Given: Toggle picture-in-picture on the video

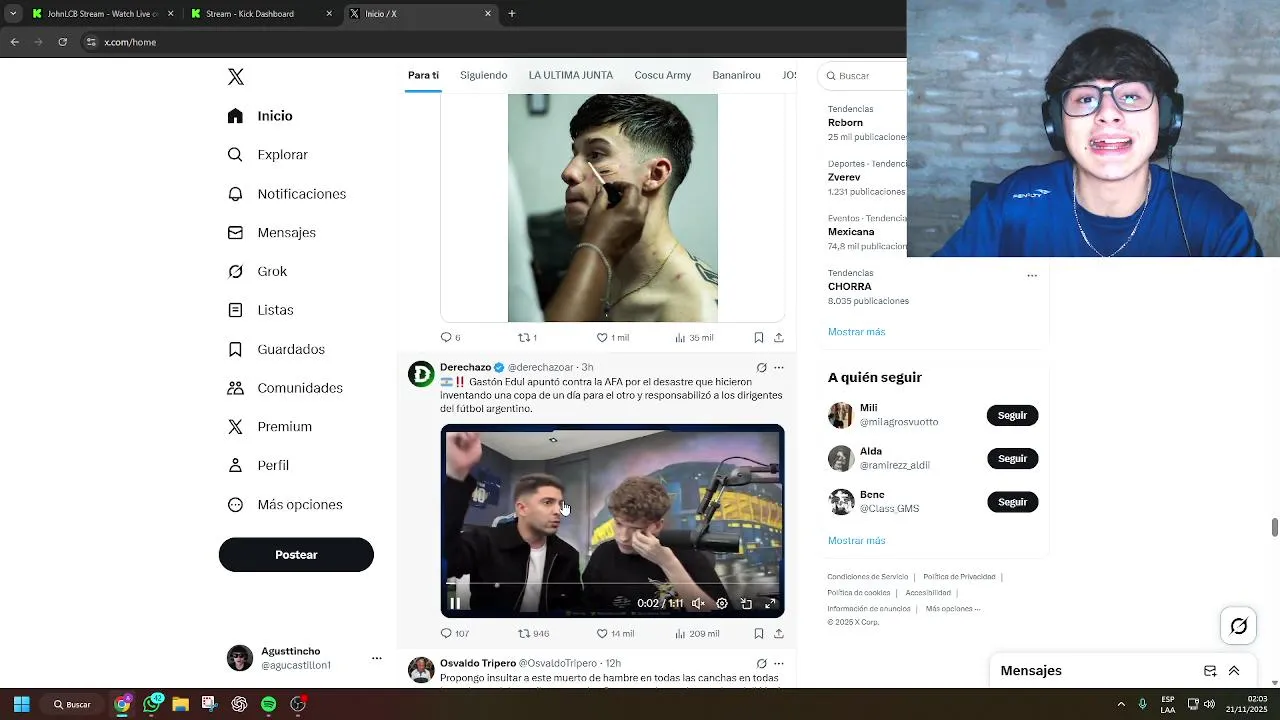Looking at the screenshot, I should tap(746, 603).
